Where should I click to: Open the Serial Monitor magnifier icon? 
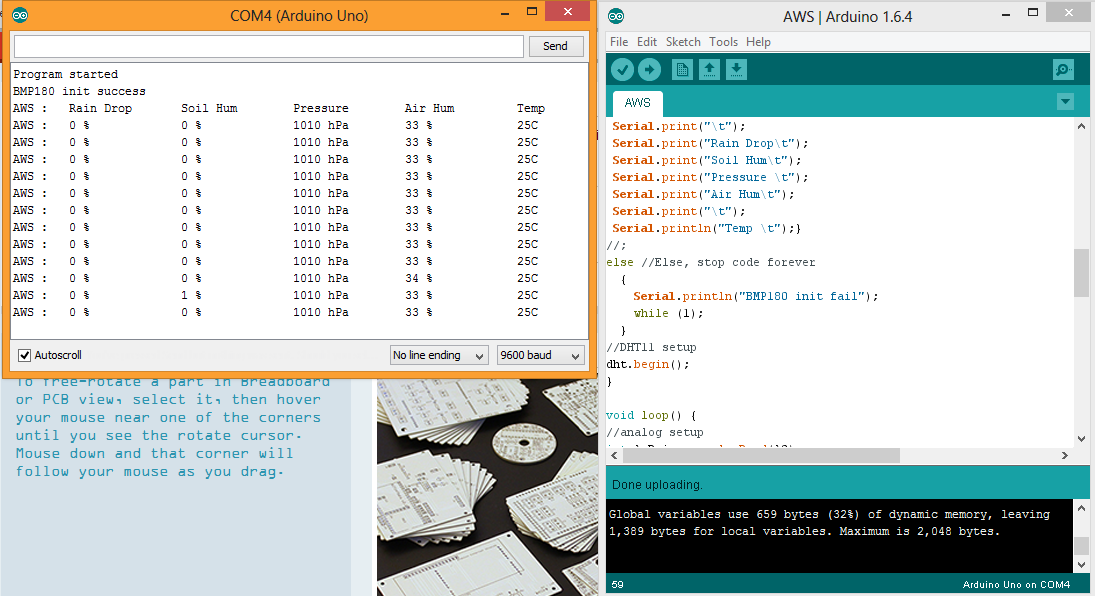[x=1062, y=69]
